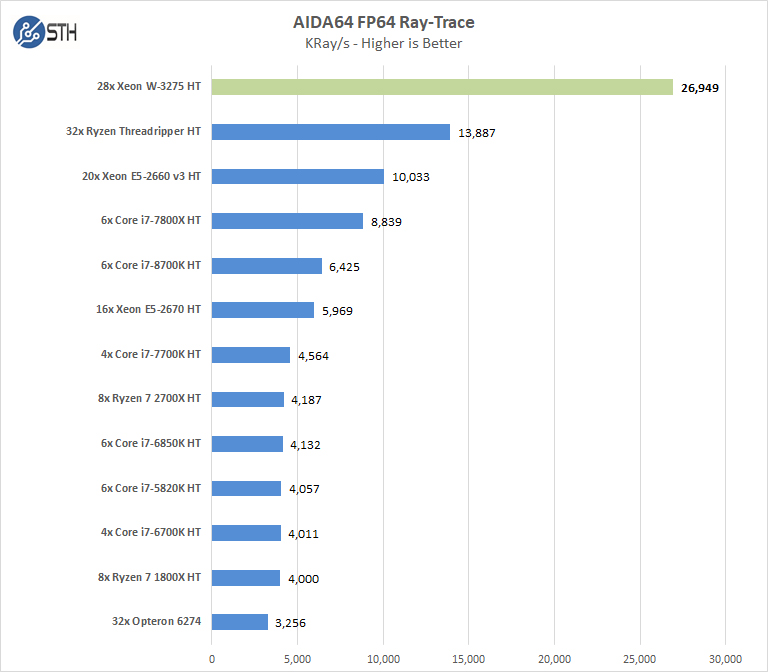Image resolution: width=768 pixels, height=672 pixels.
Task: Select the 6x Core i7-8700K HT label
Action: click(151, 265)
